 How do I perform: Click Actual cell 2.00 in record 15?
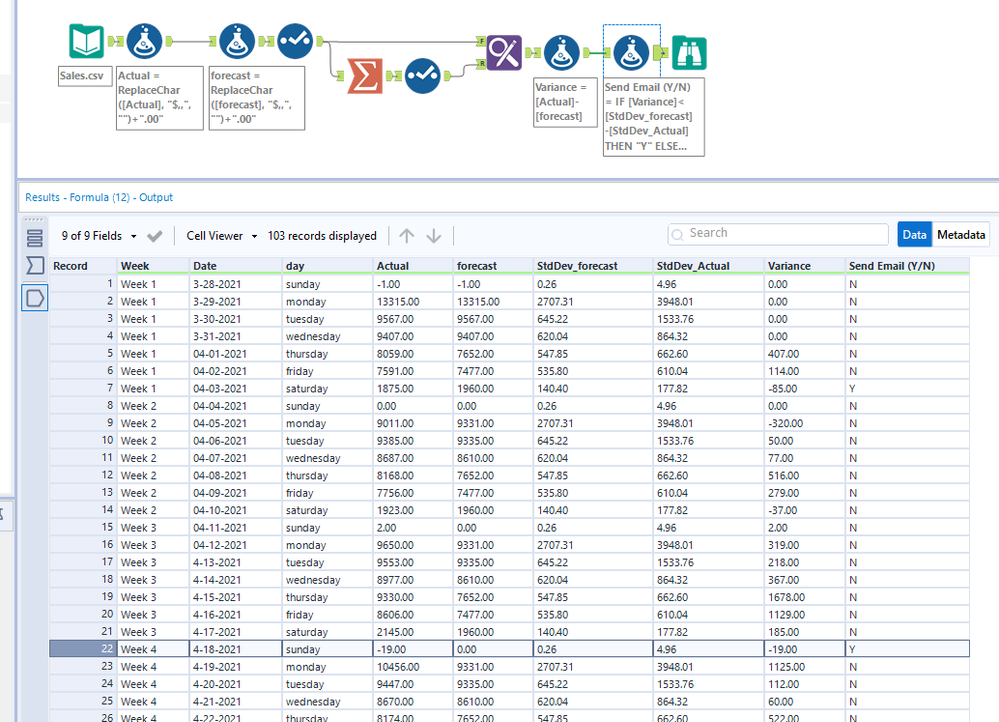click(x=413, y=528)
